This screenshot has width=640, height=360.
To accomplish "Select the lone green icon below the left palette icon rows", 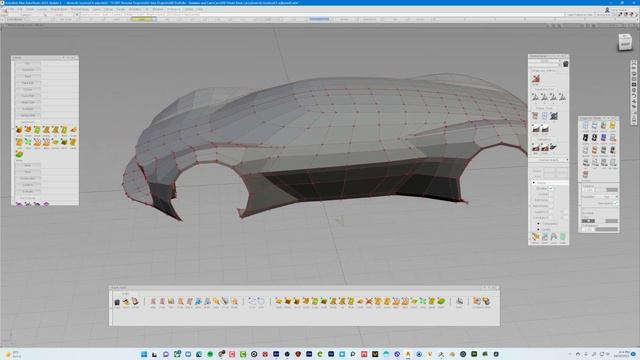I will pos(19,154).
